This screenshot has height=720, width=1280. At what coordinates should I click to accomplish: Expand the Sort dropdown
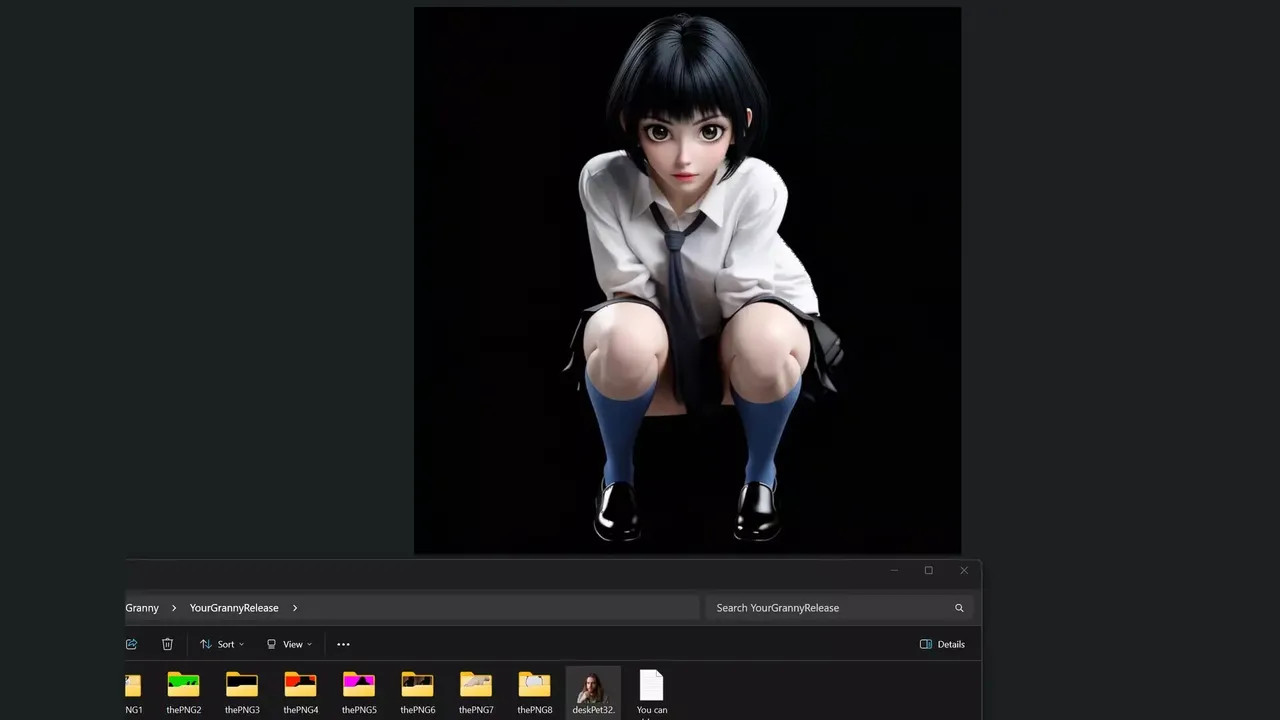pos(222,644)
